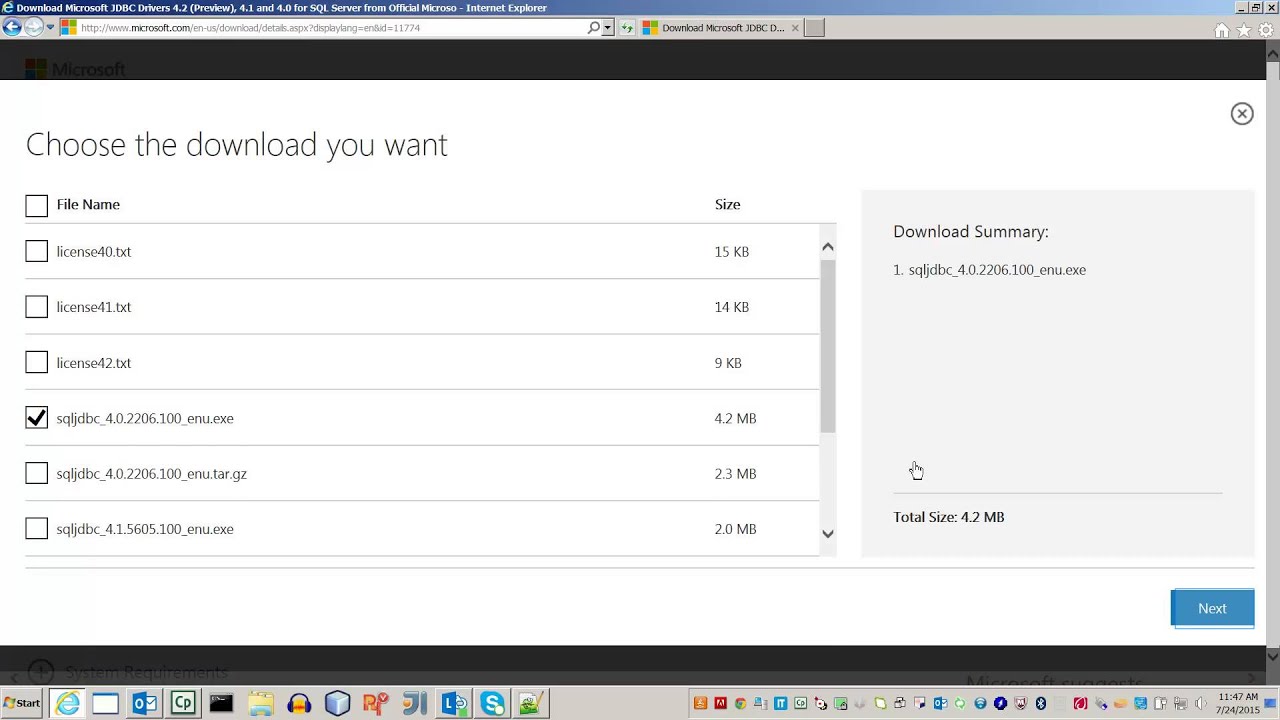1280x720 pixels.
Task: Click the Adobe tray icon
Action: [720, 703]
